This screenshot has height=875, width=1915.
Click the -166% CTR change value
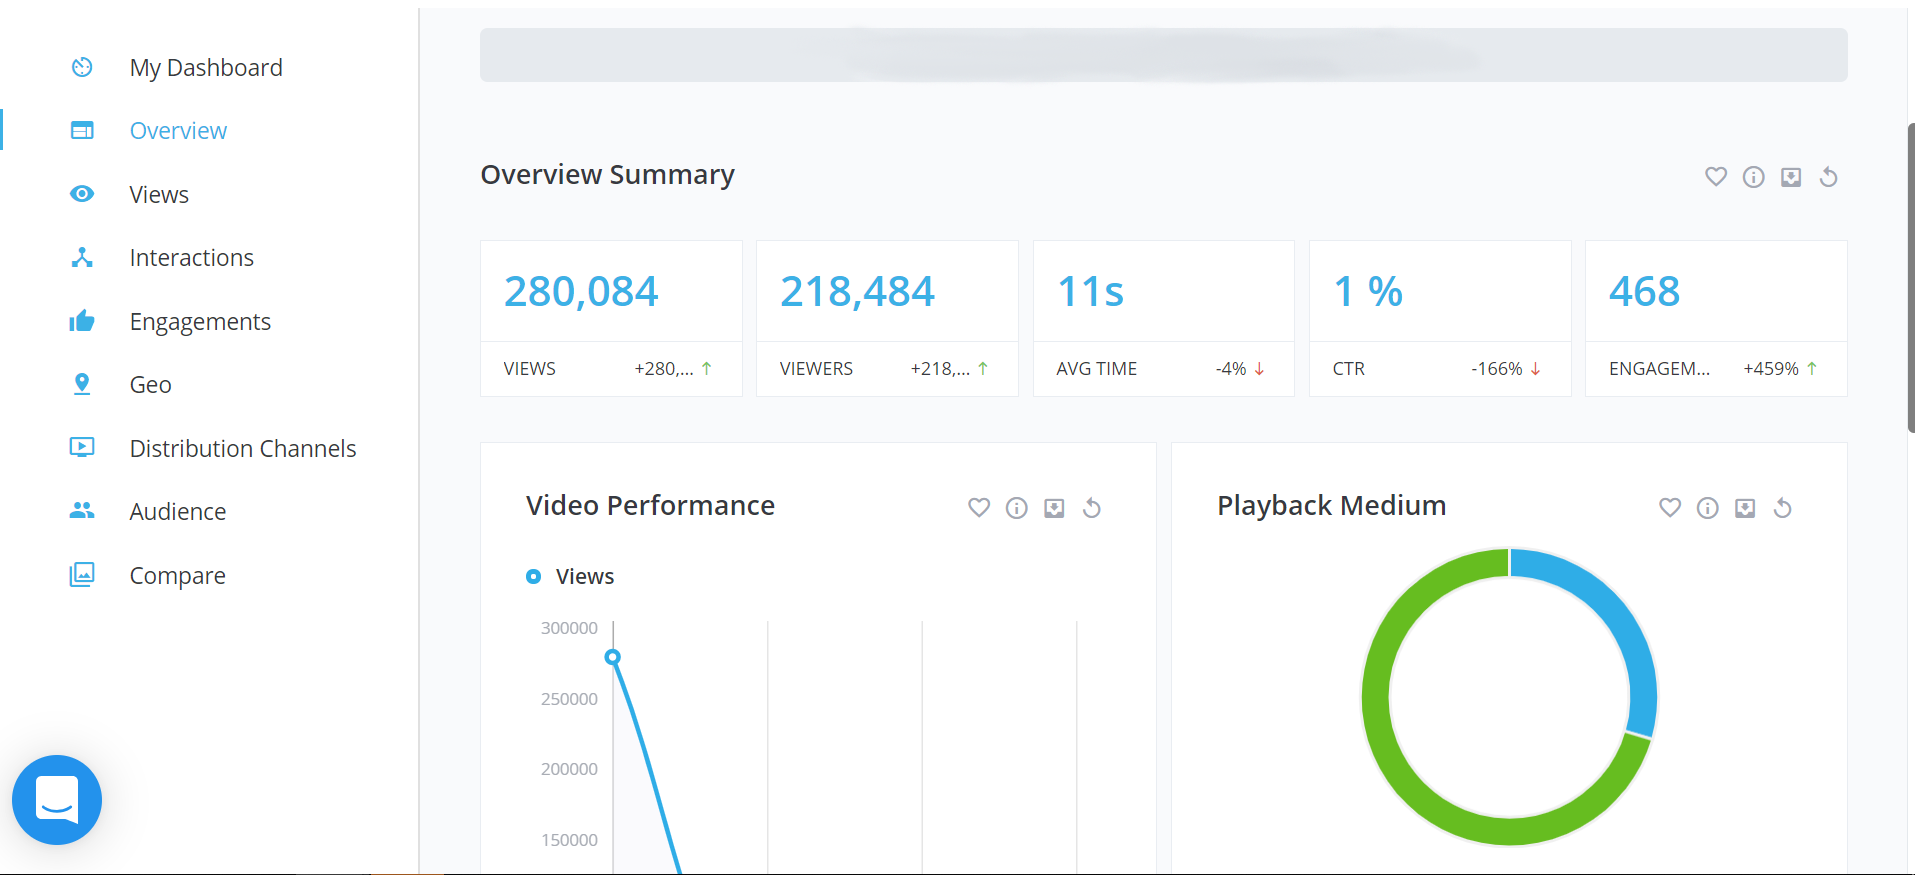point(1497,369)
